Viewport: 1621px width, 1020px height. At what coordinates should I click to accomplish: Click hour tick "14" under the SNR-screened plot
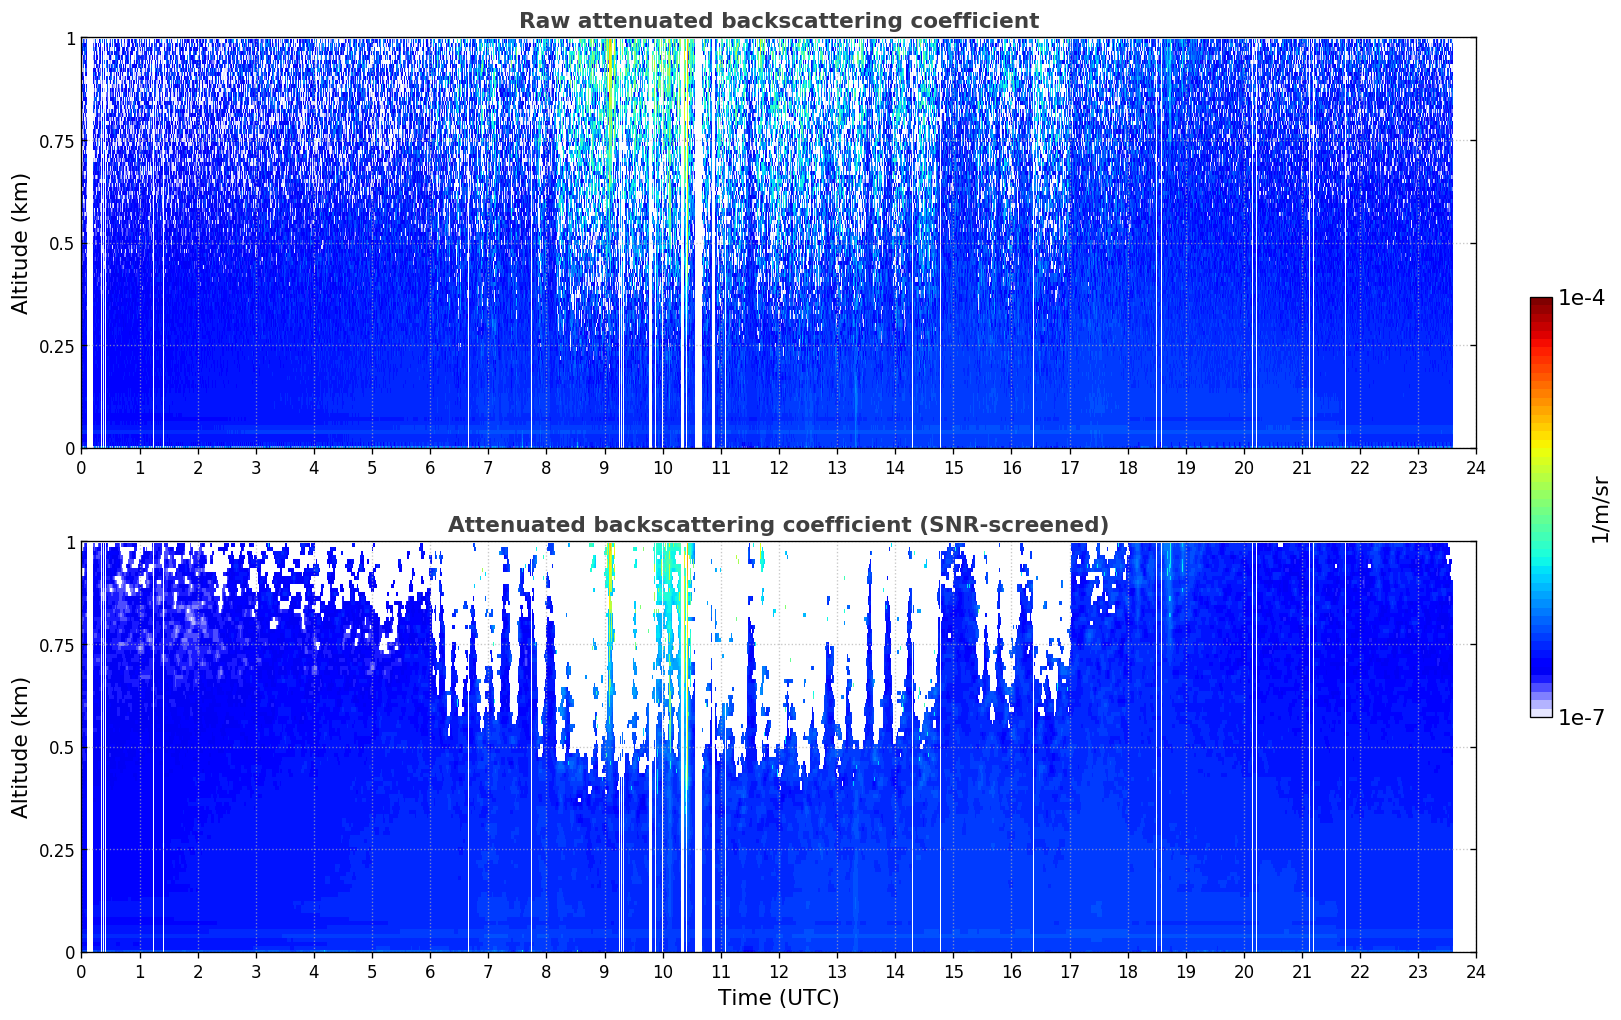click(895, 971)
